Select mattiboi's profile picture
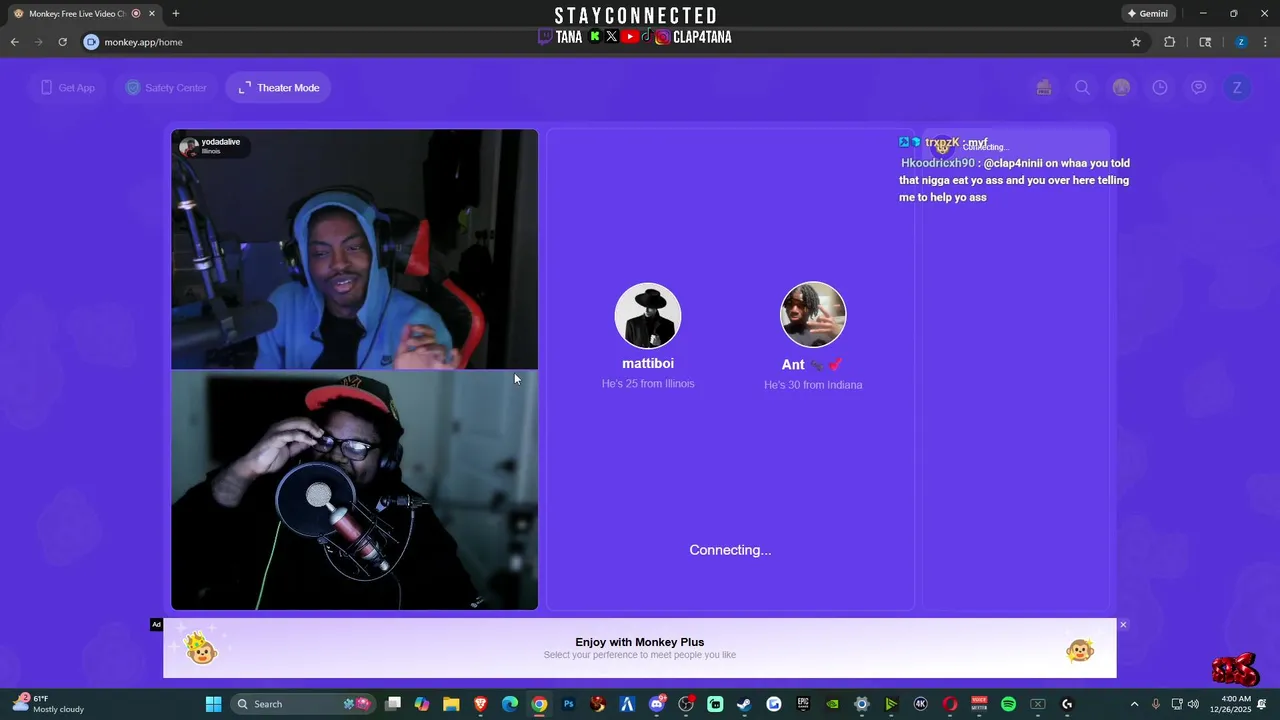The width and height of the screenshot is (1280, 720). click(x=648, y=315)
